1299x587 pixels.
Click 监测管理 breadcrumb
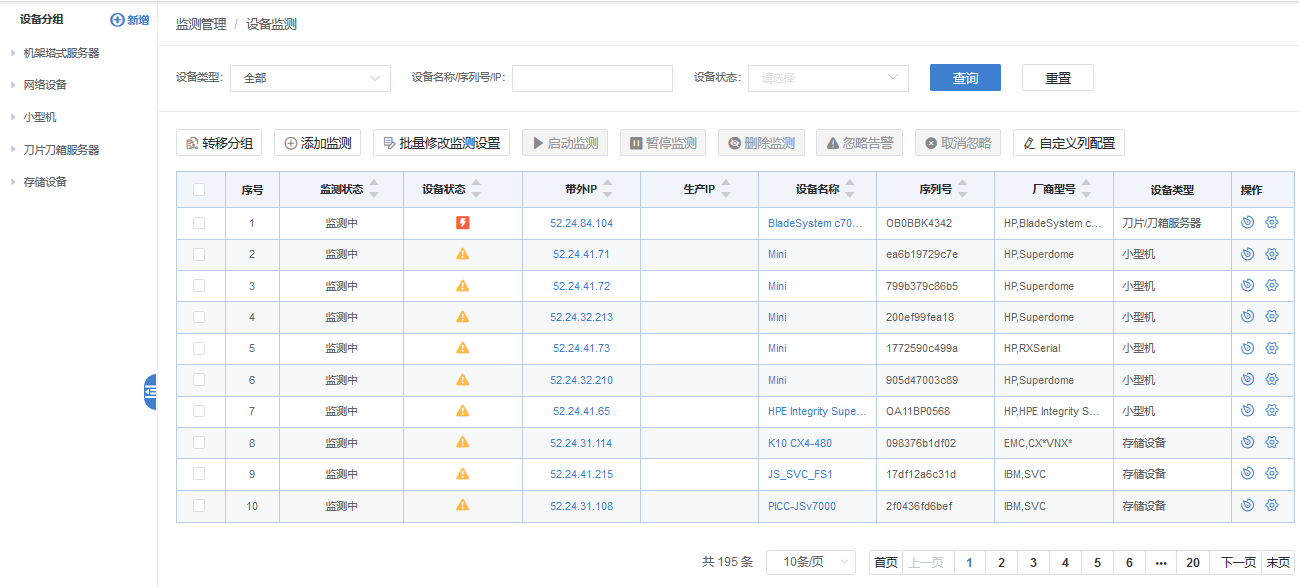point(201,24)
